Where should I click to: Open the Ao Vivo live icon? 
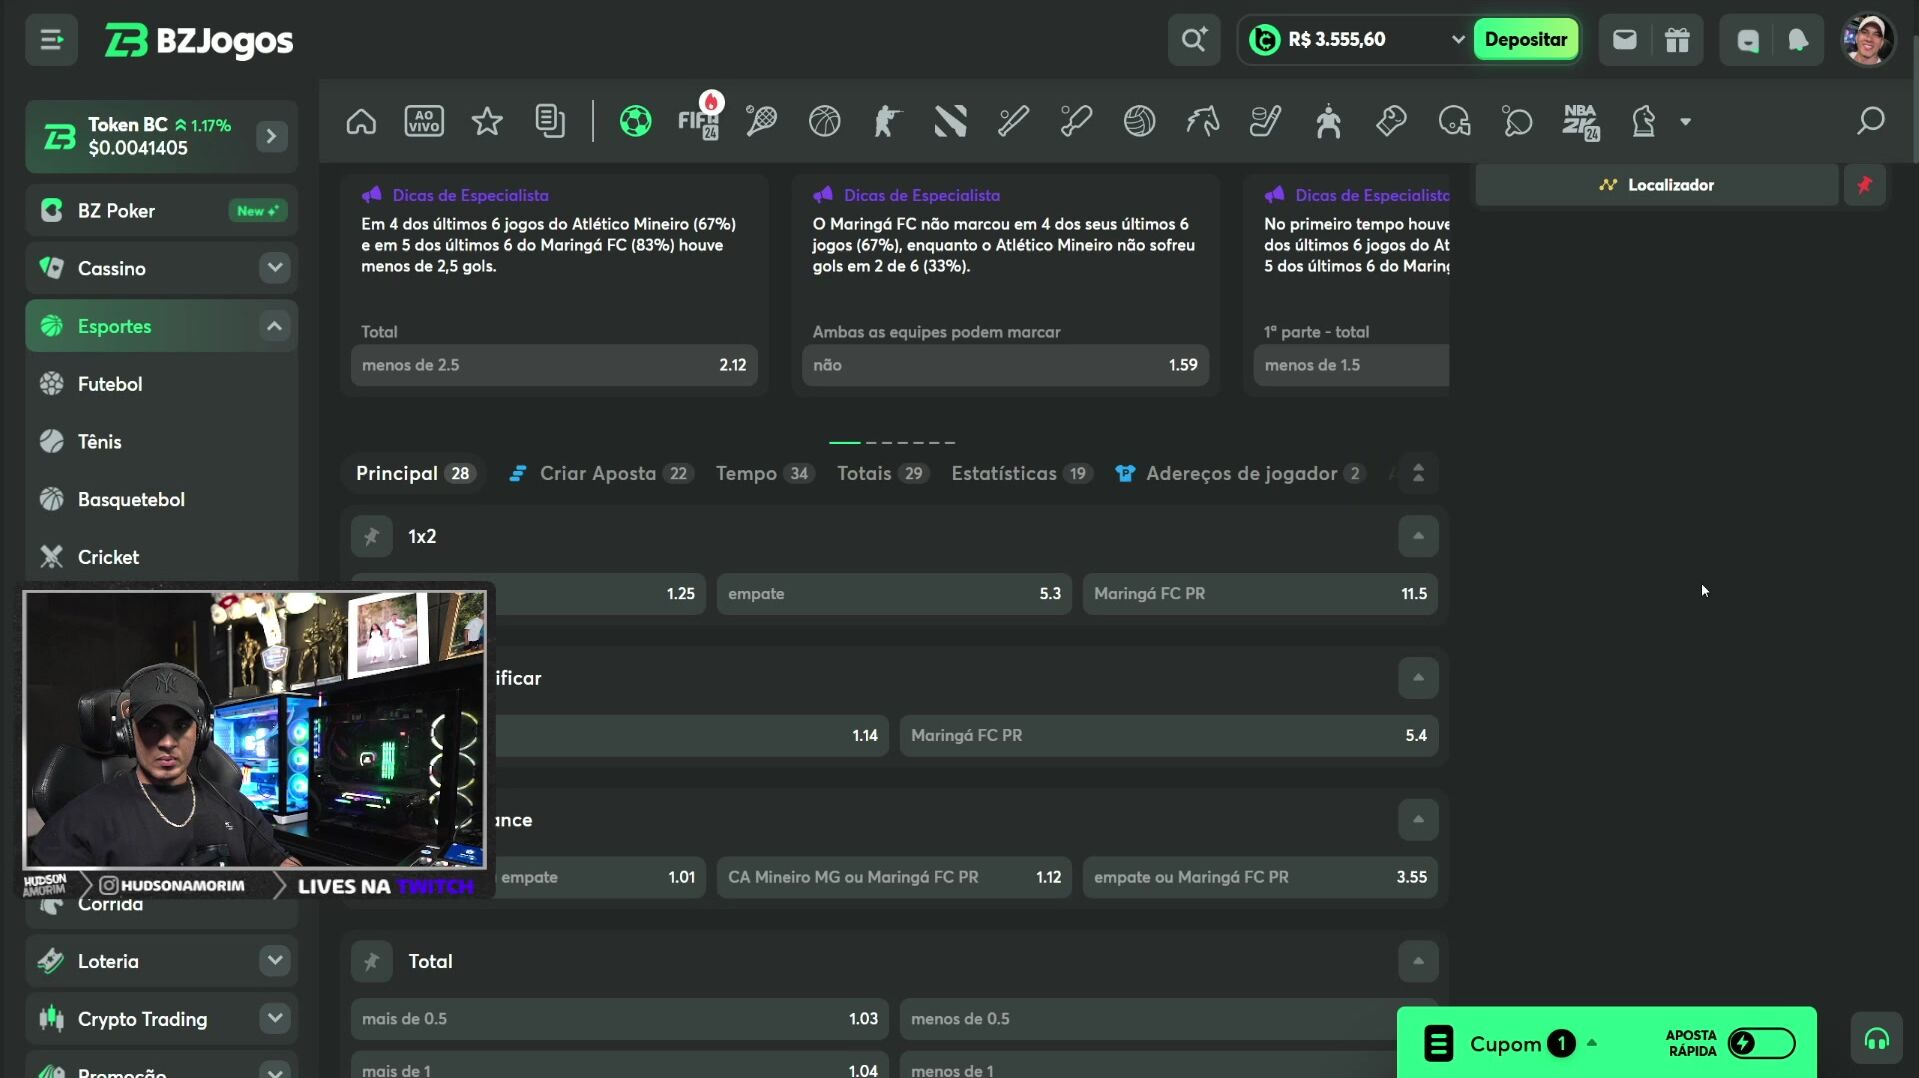[424, 121]
